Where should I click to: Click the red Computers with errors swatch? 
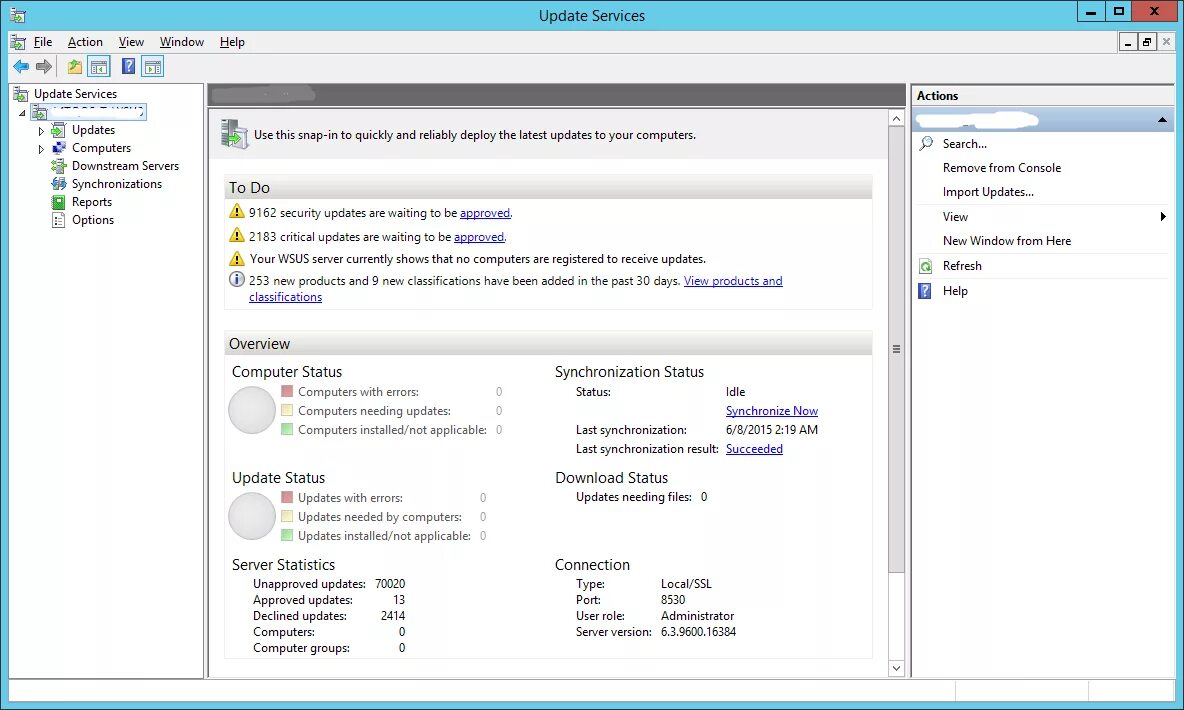click(287, 391)
